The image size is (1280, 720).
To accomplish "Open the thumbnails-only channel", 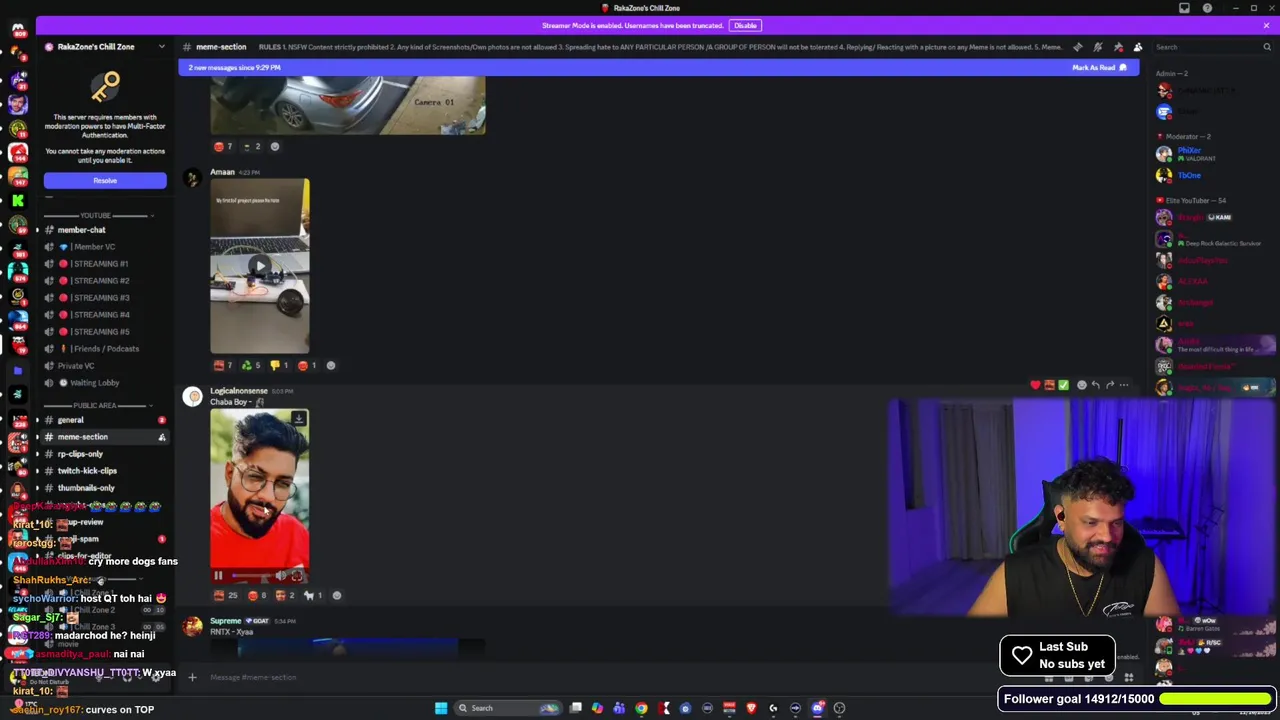I will coord(103,488).
